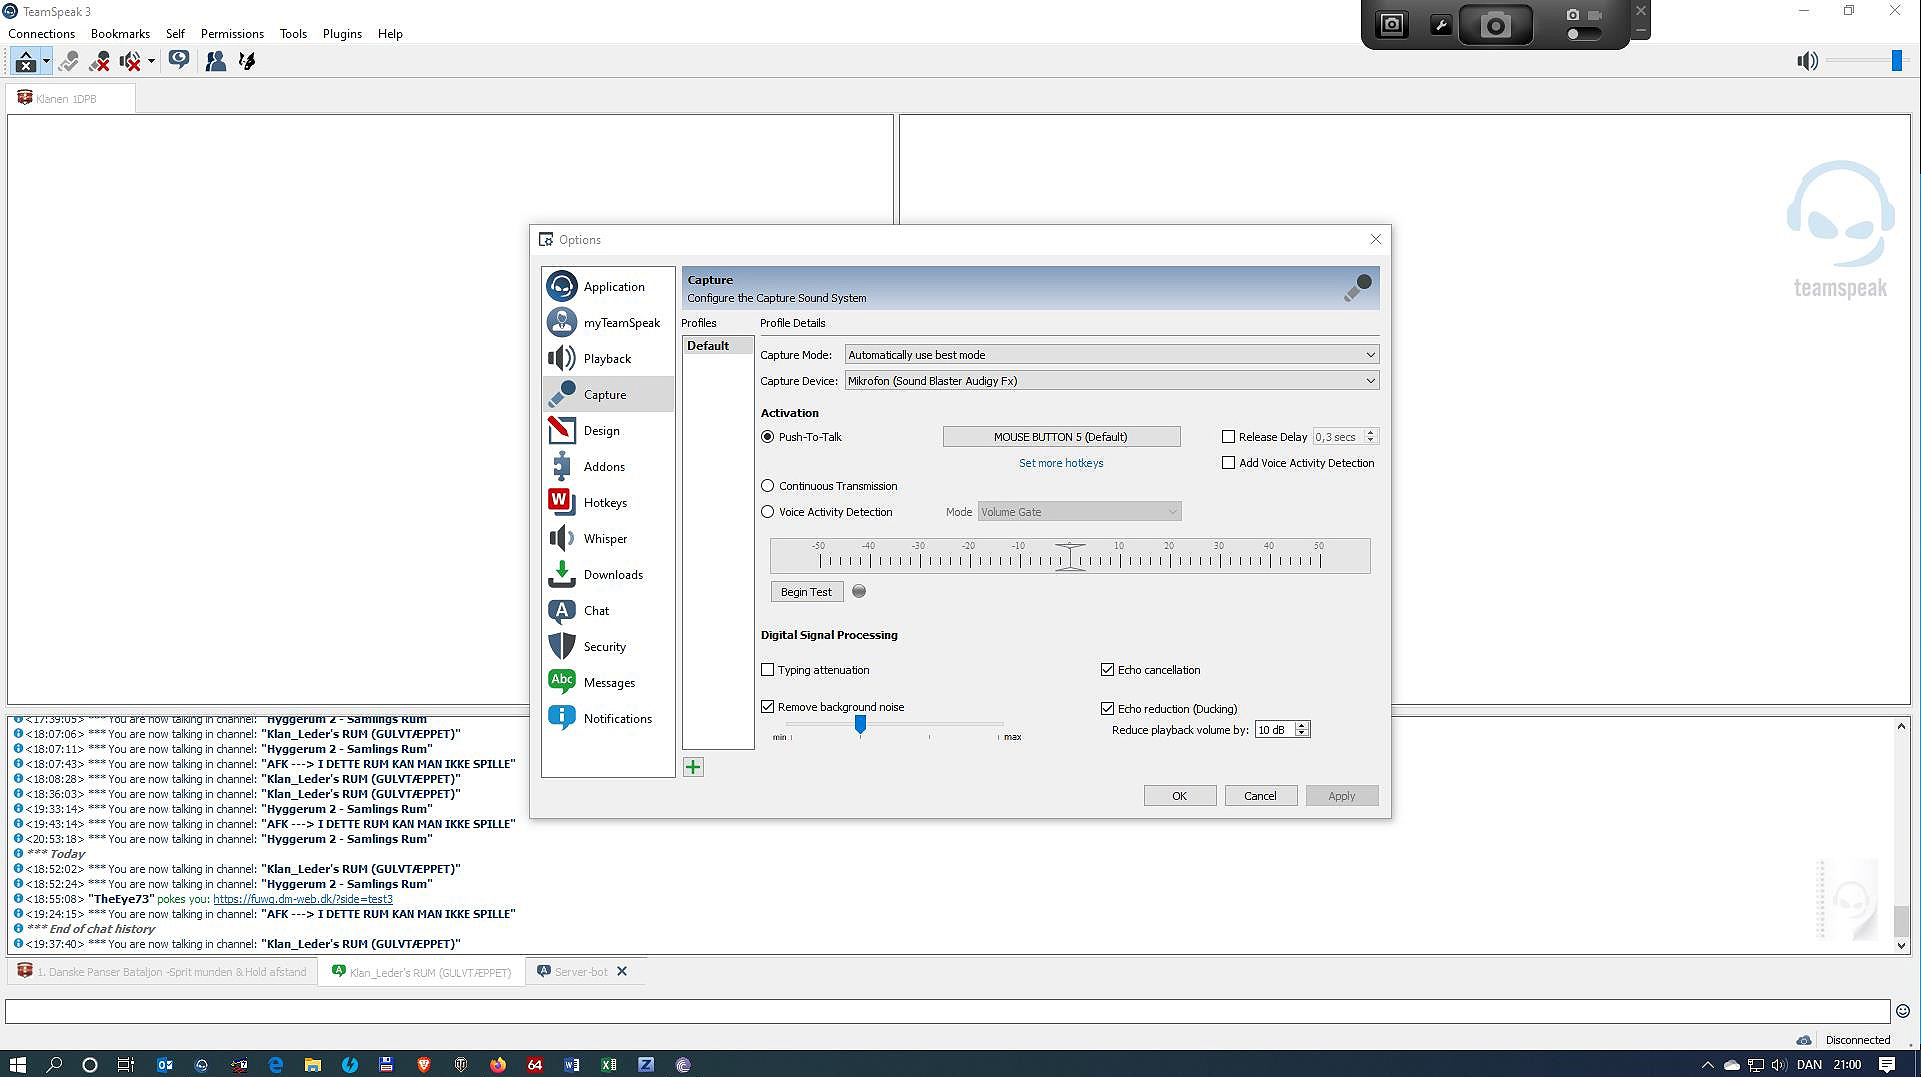Image resolution: width=1921 pixels, height=1077 pixels.
Task: Click the Remove background noise slider handle
Action: click(x=860, y=724)
